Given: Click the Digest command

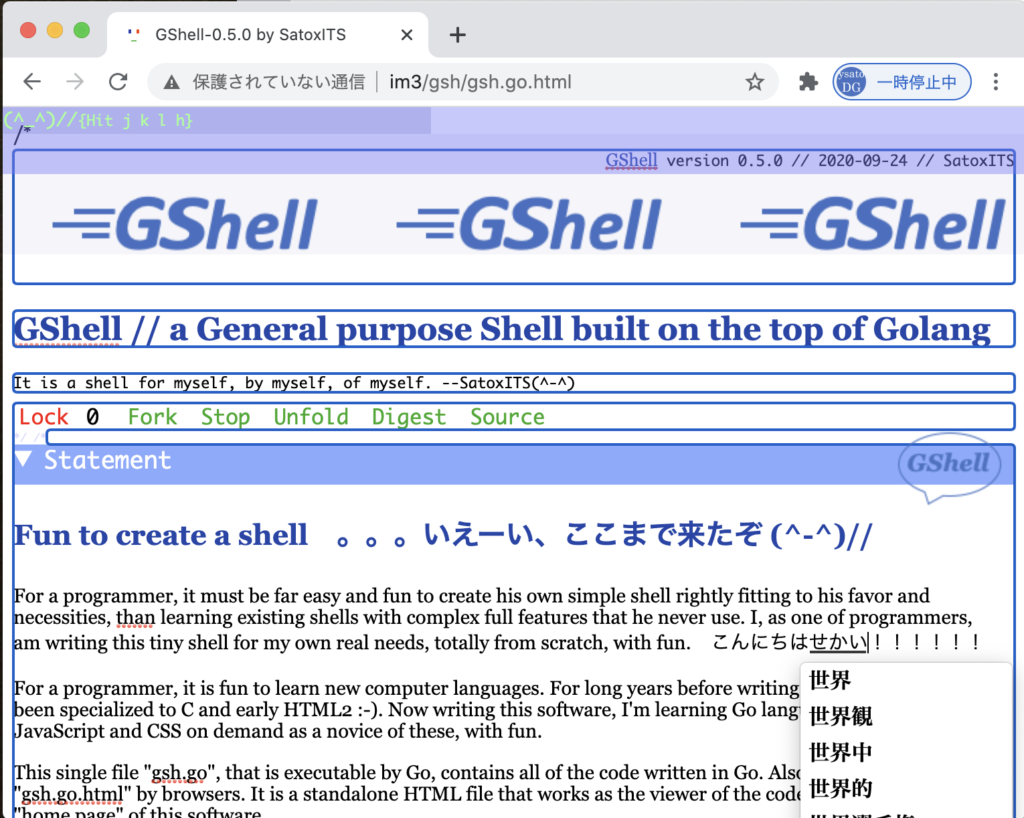Looking at the screenshot, I should (x=409, y=417).
